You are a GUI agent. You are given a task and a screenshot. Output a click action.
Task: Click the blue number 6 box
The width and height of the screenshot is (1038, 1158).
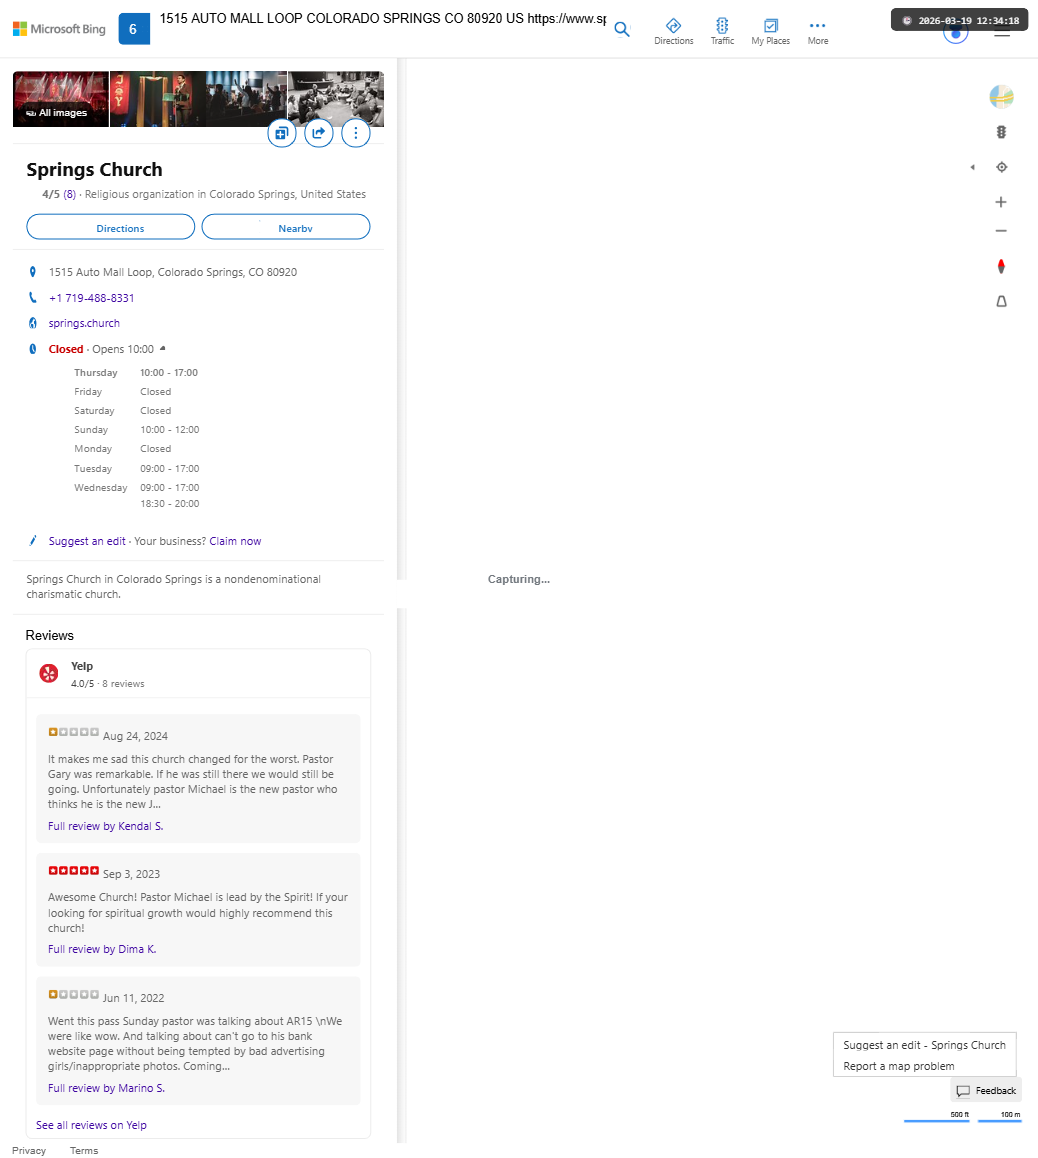134,29
